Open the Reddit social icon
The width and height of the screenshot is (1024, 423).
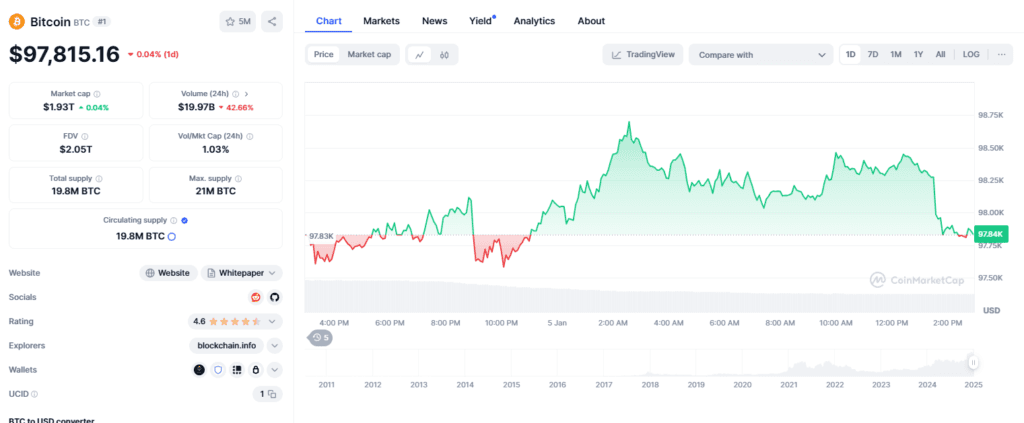256,297
